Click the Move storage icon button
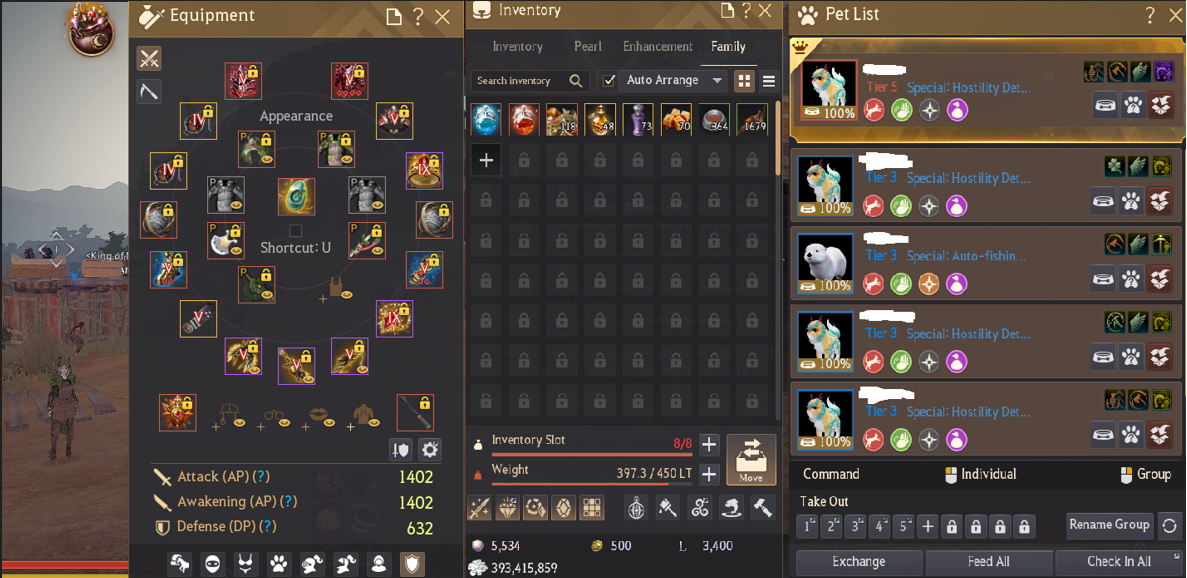Viewport: 1187px width, 578px height. [751, 460]
